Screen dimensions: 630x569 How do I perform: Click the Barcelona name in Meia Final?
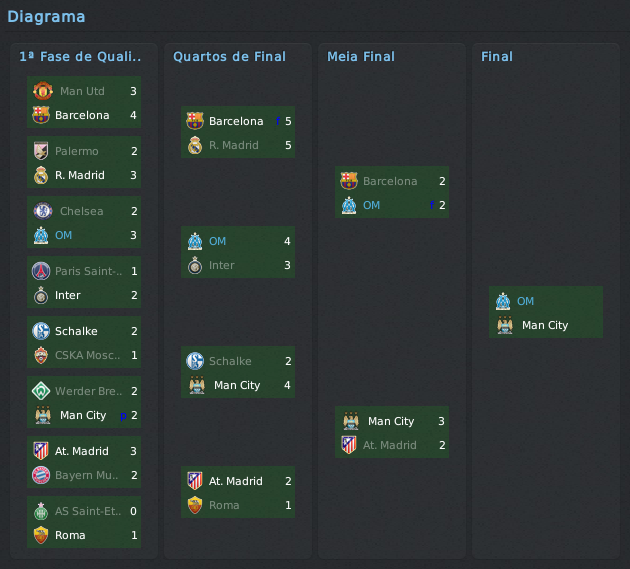coord(390,181)
